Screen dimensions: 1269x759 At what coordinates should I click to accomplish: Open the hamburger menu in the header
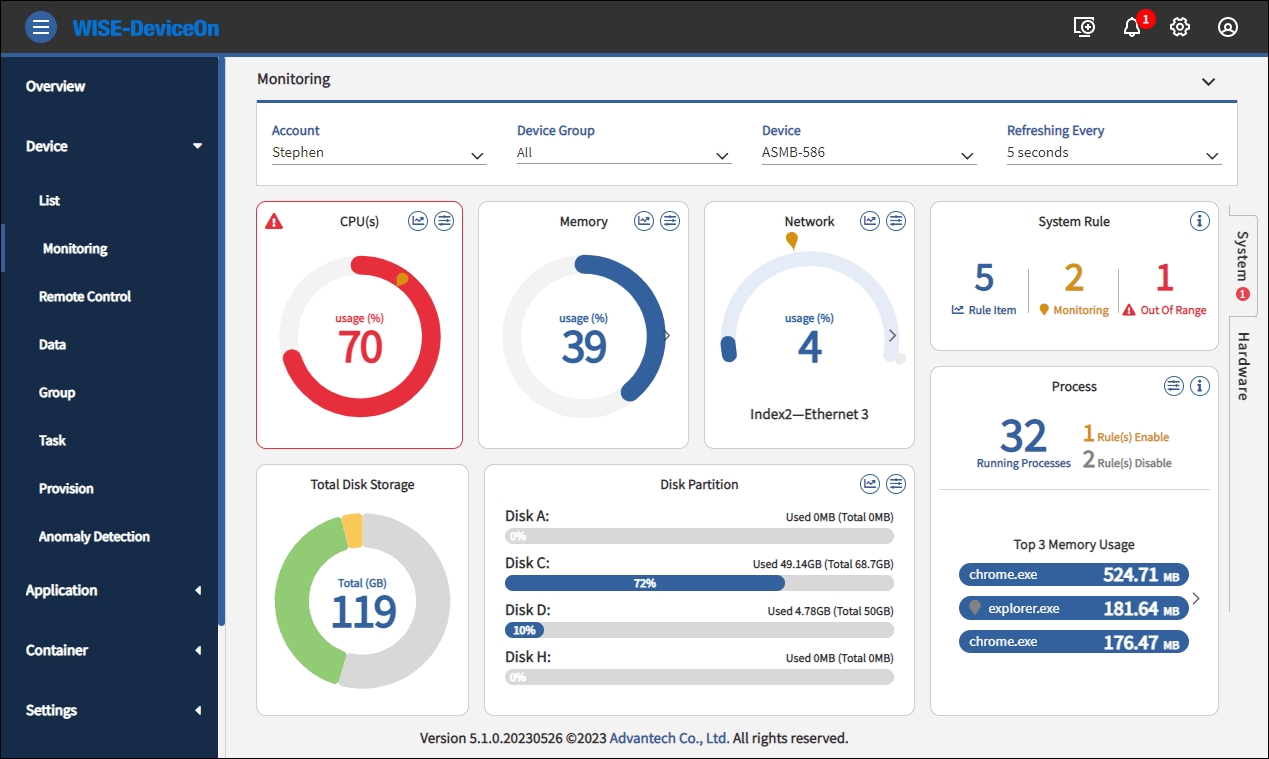tap(41, 27)
